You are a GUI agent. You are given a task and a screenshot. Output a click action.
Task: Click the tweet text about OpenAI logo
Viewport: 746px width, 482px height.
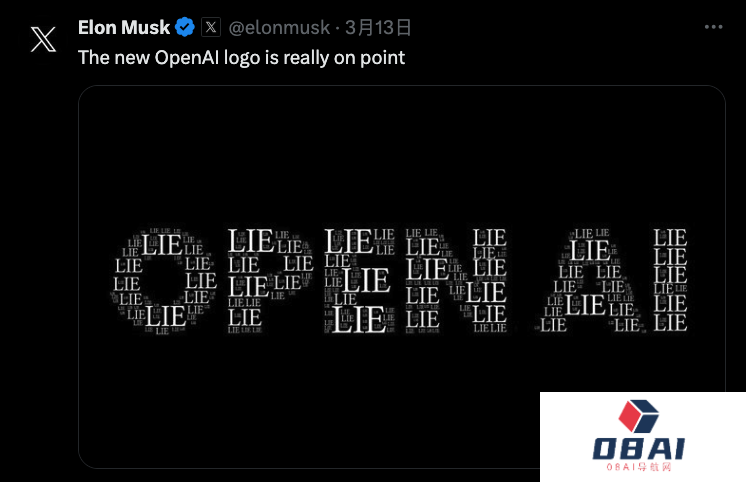[241, 57]
